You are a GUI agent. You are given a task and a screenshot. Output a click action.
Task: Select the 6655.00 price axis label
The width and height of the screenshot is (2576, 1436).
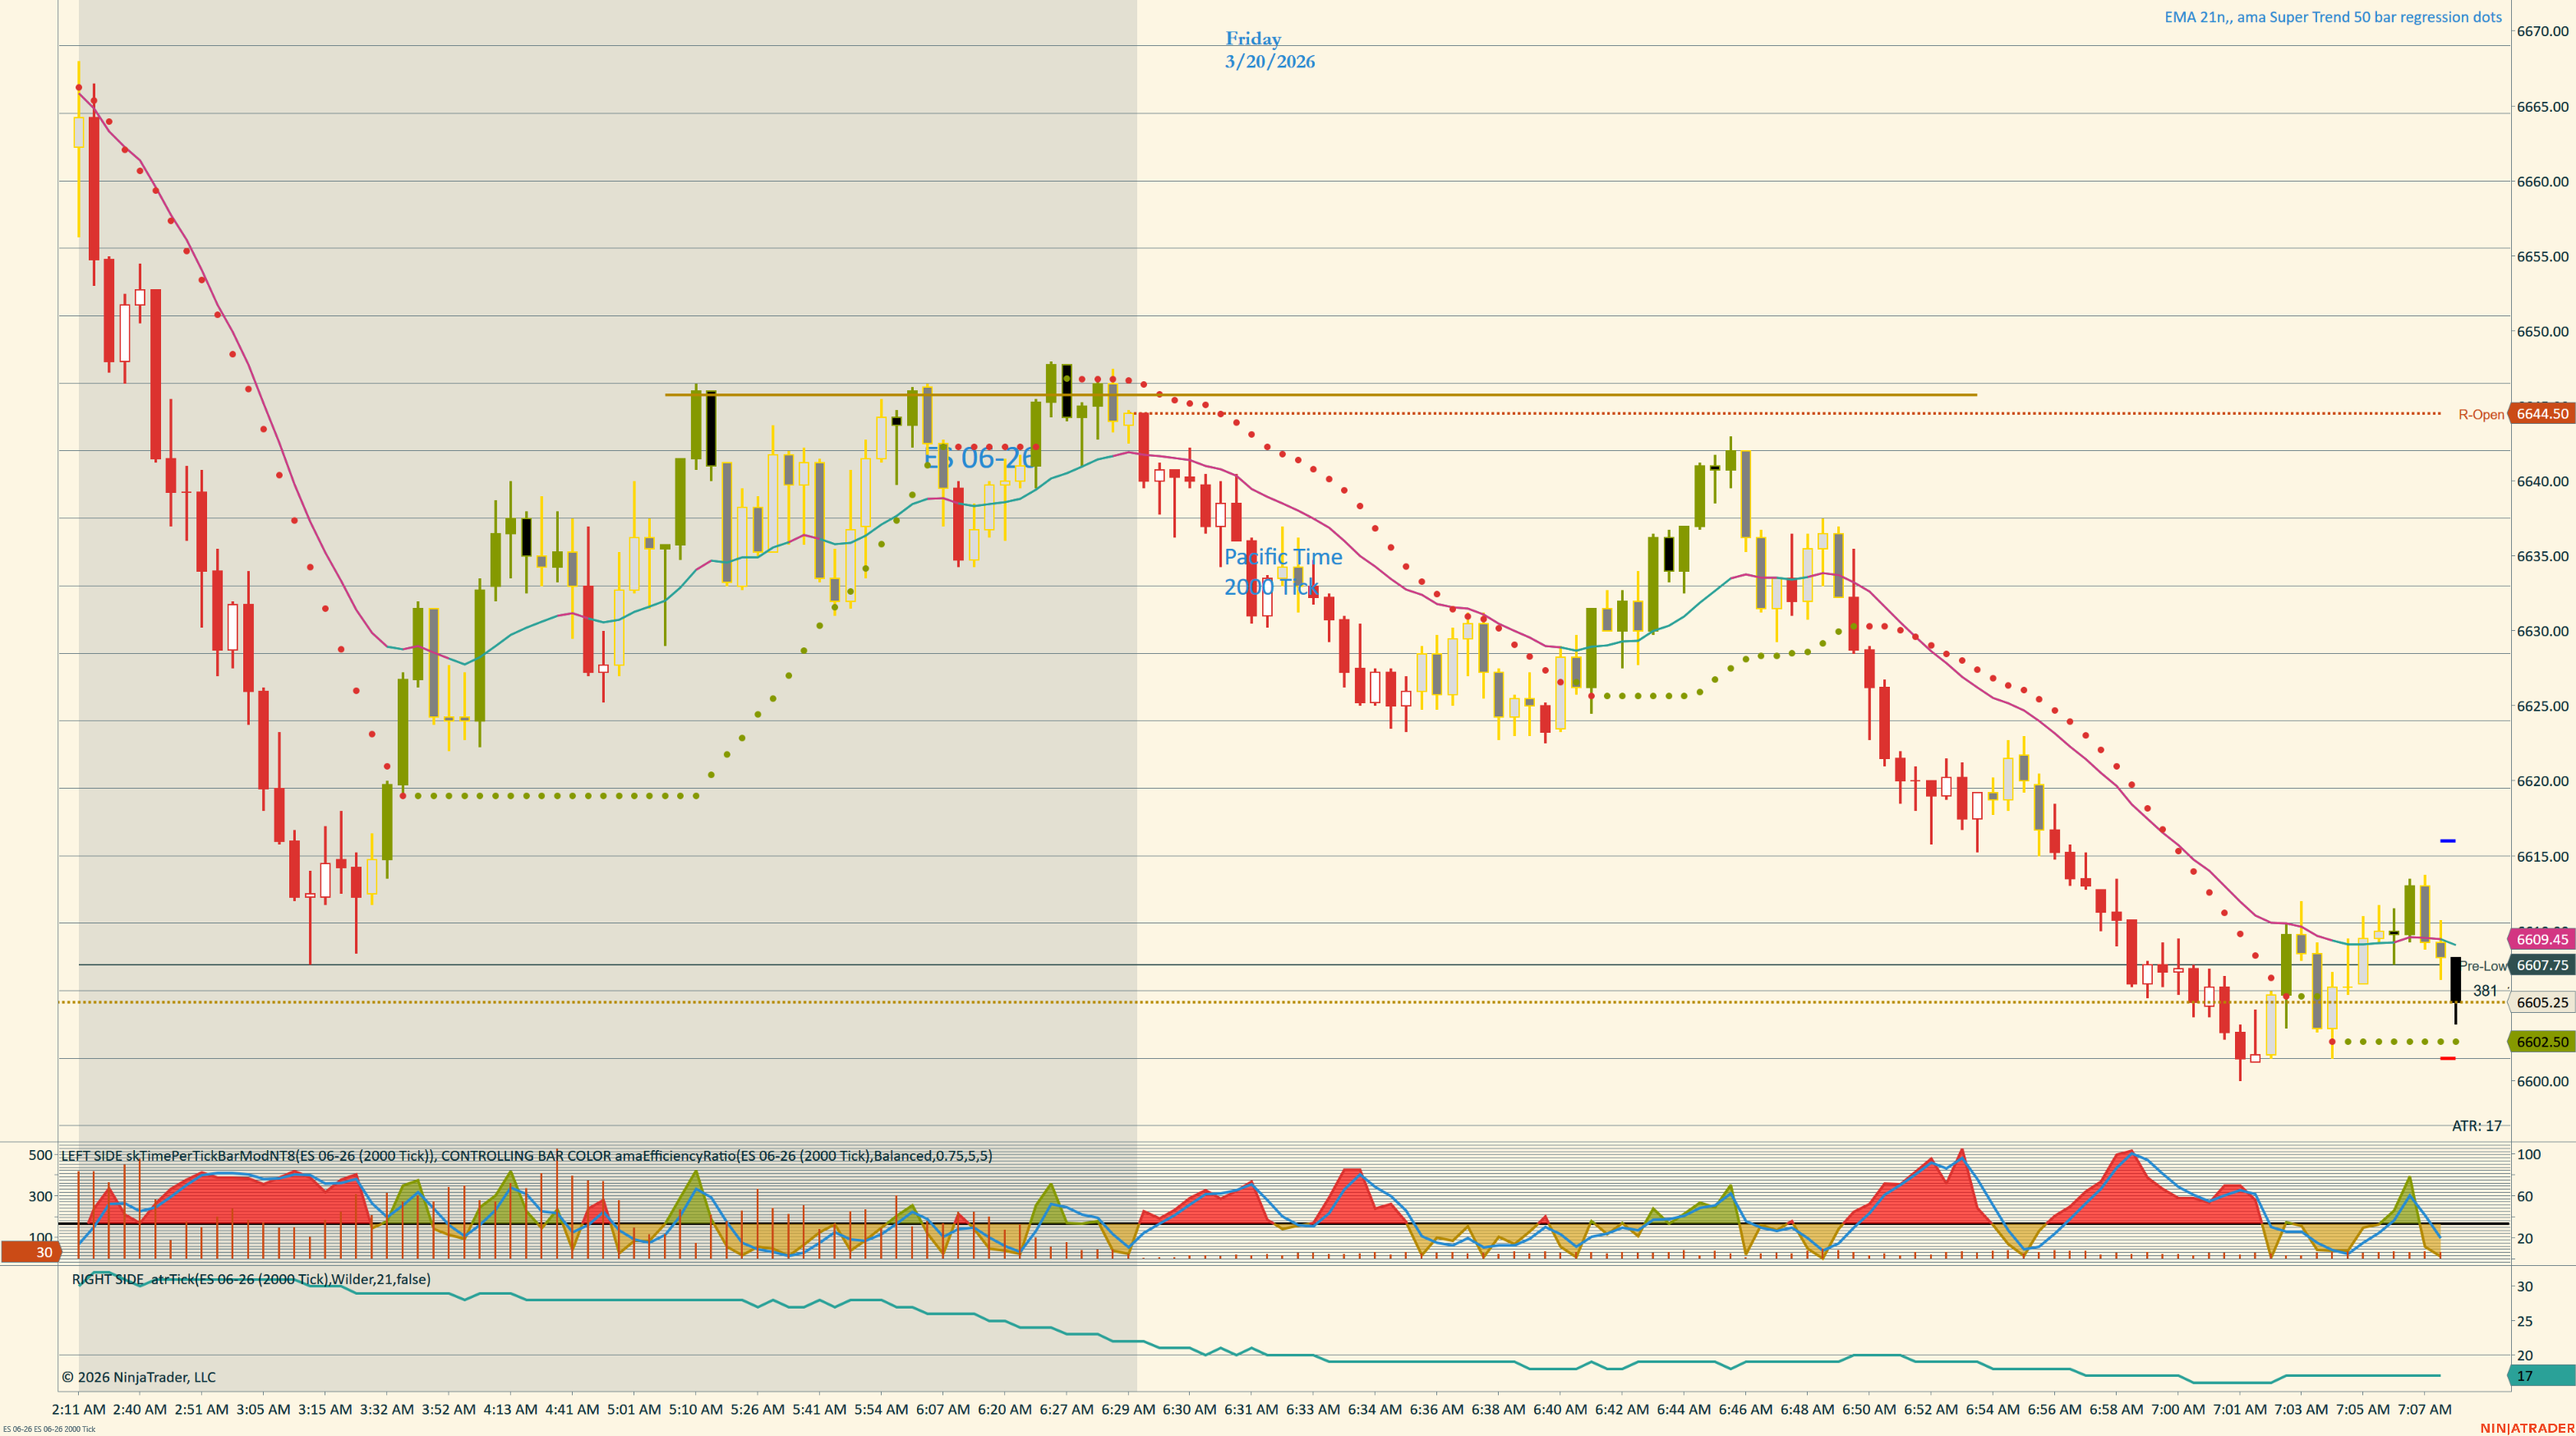(x=2542, y=256)
